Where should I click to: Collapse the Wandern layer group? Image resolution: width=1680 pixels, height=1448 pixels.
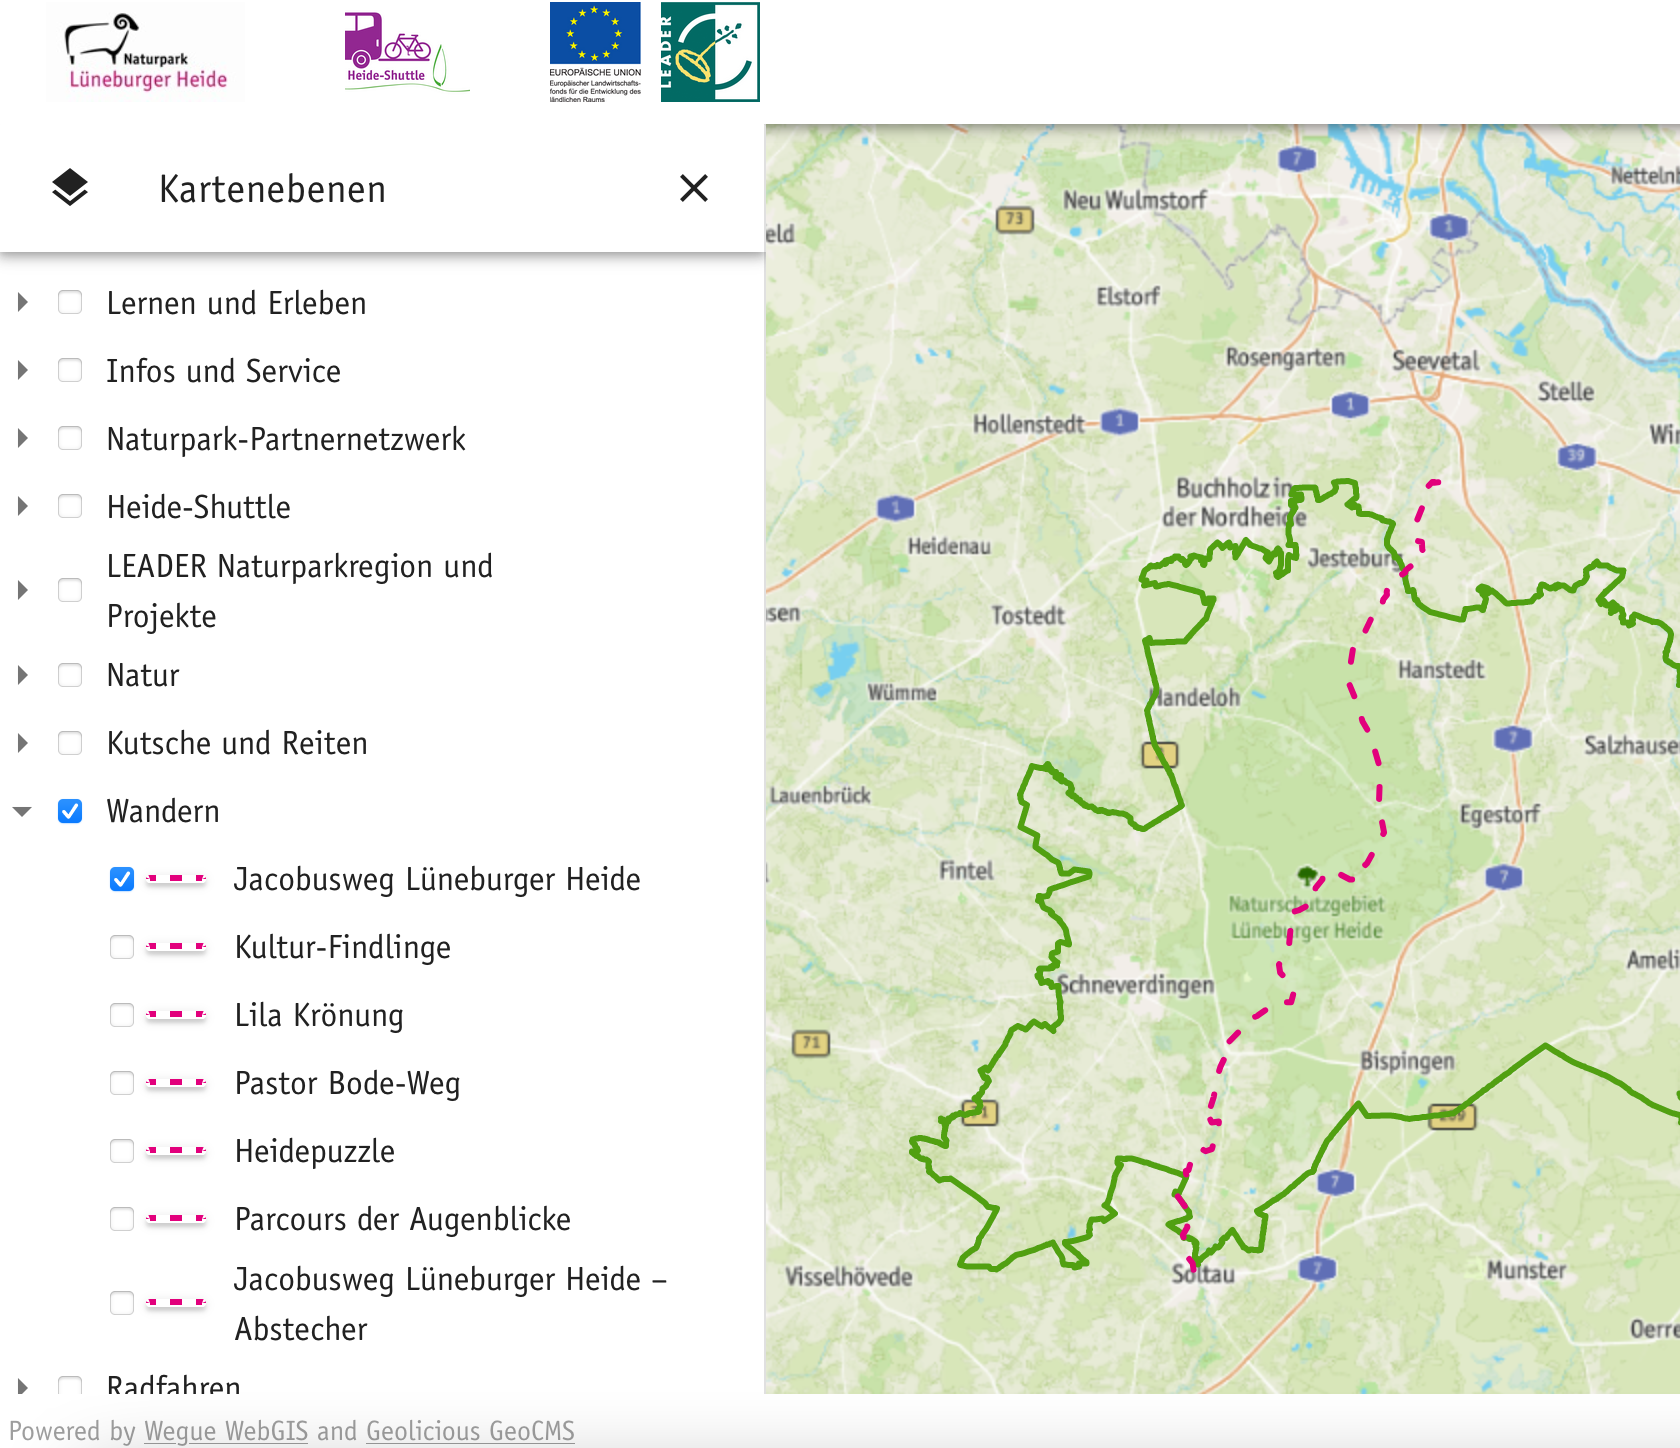click(x=23, y=811)
